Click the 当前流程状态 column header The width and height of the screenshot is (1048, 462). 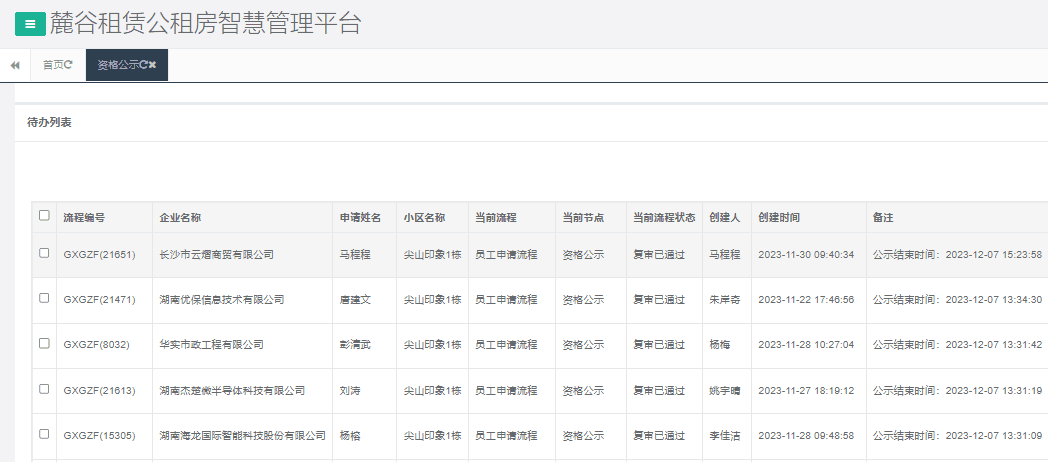[664, 217]
